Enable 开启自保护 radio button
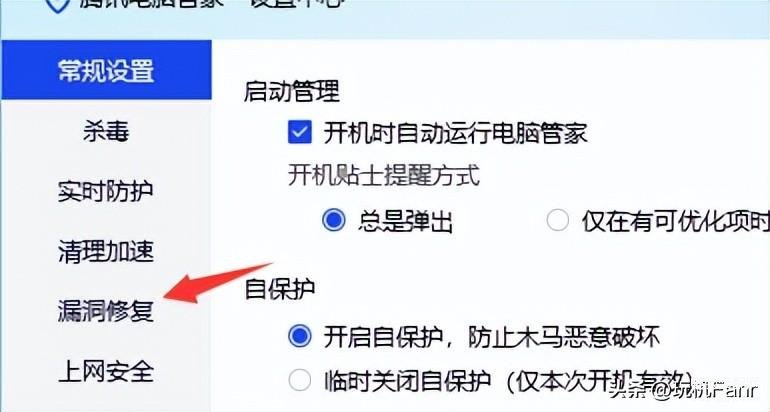The height and width of the screenshot is (412, 770). tap(300, 336)
